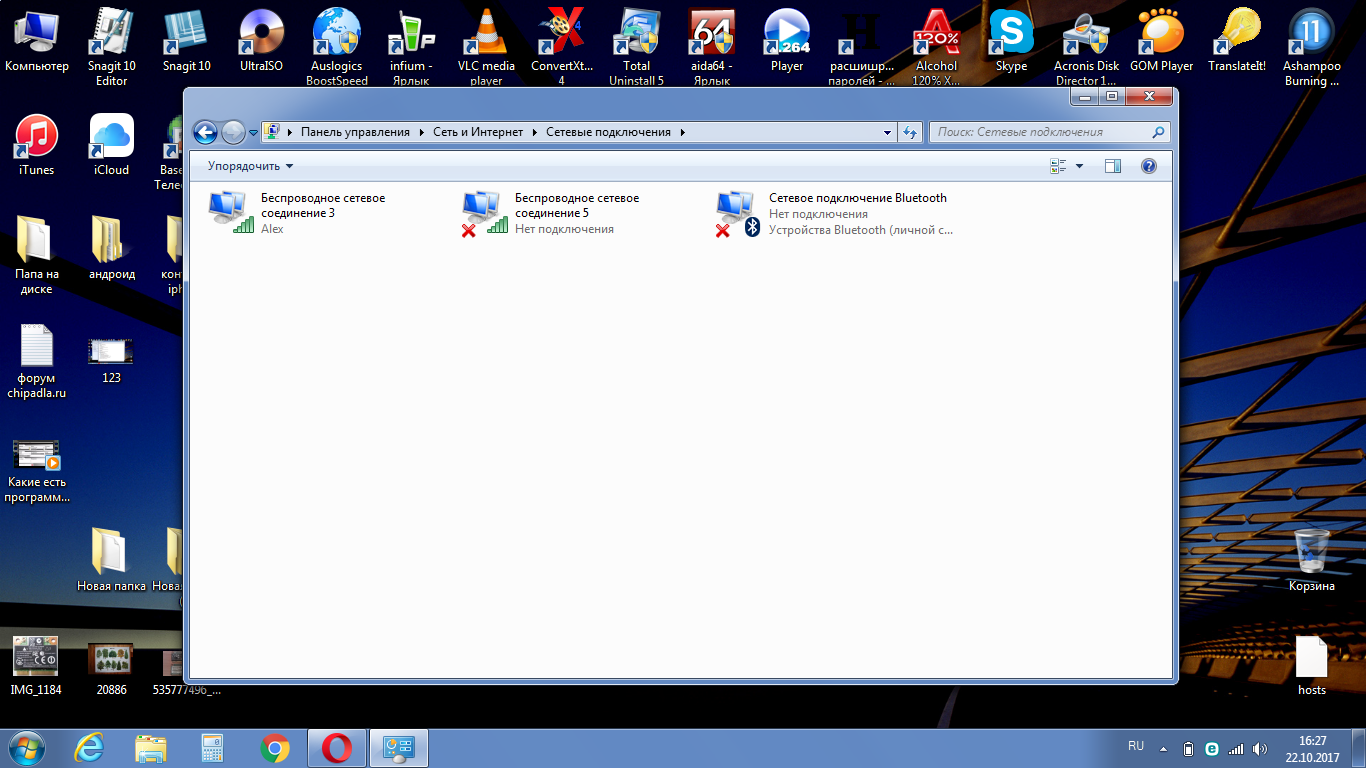Select Acronis Disk Director icon
Viewport: 1366px width, 768px height.
[x=1087, y=46]
